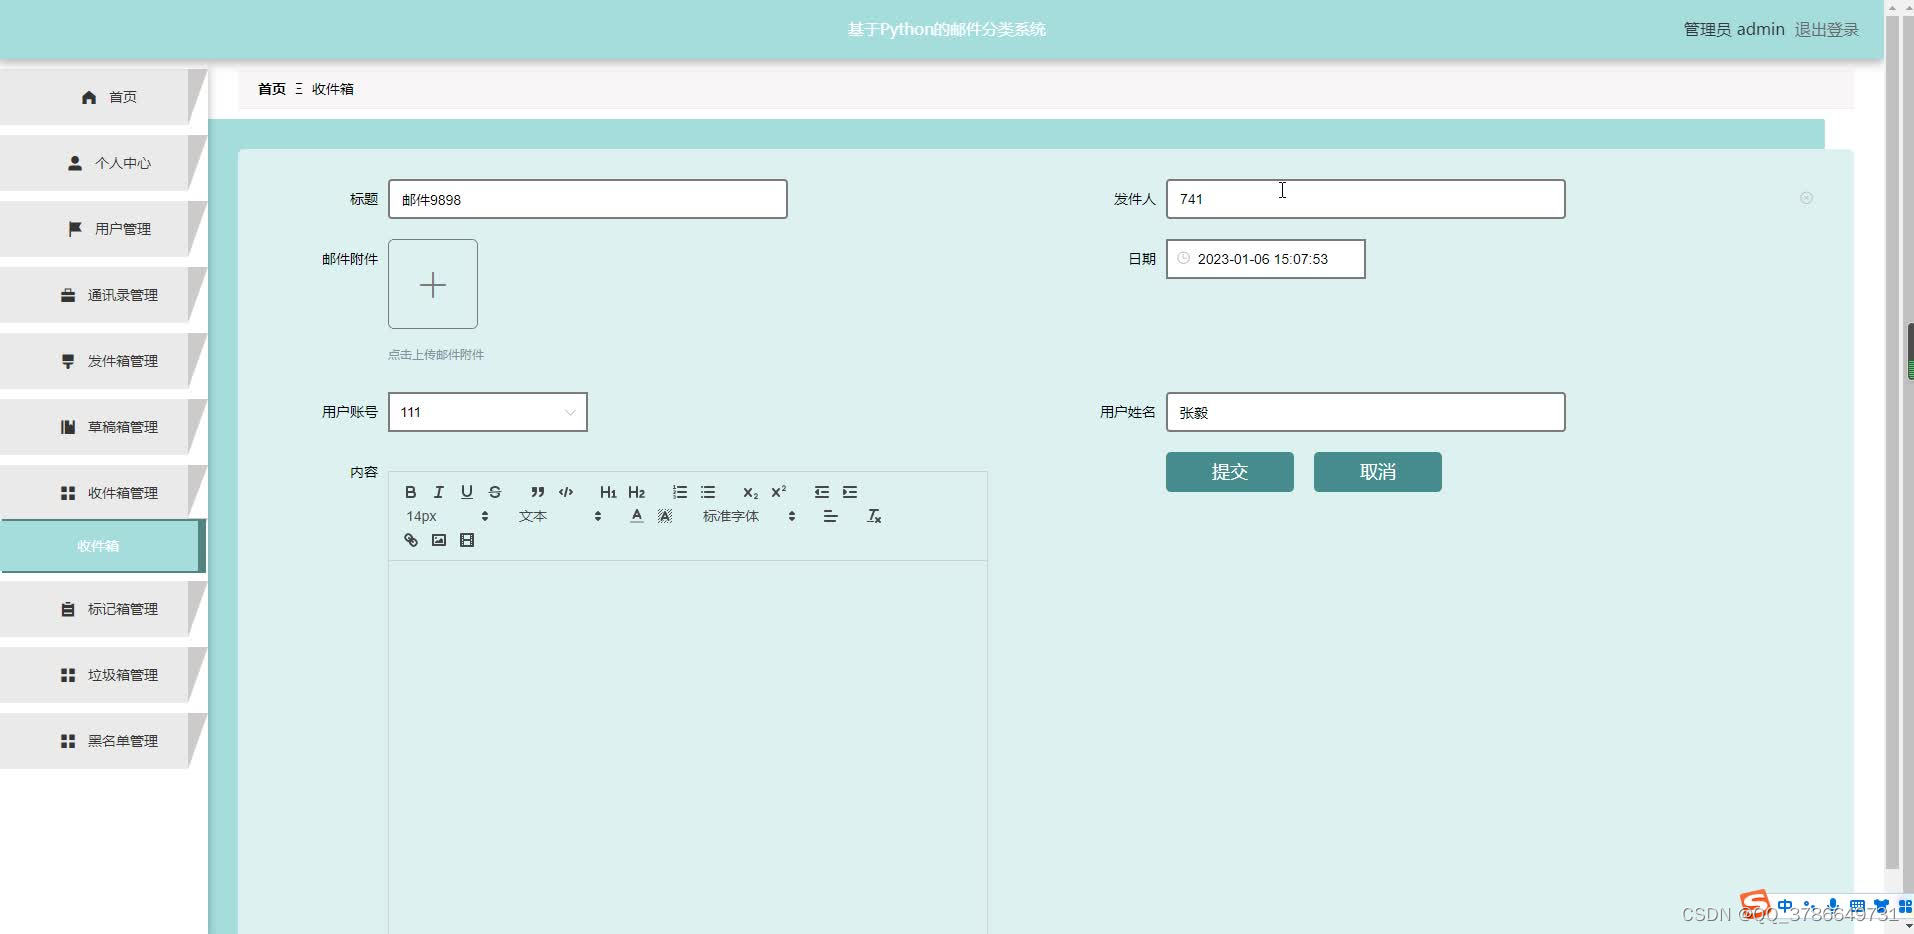
Task: Clear text formatting in the editor
Action: click(x=874, y=516)
